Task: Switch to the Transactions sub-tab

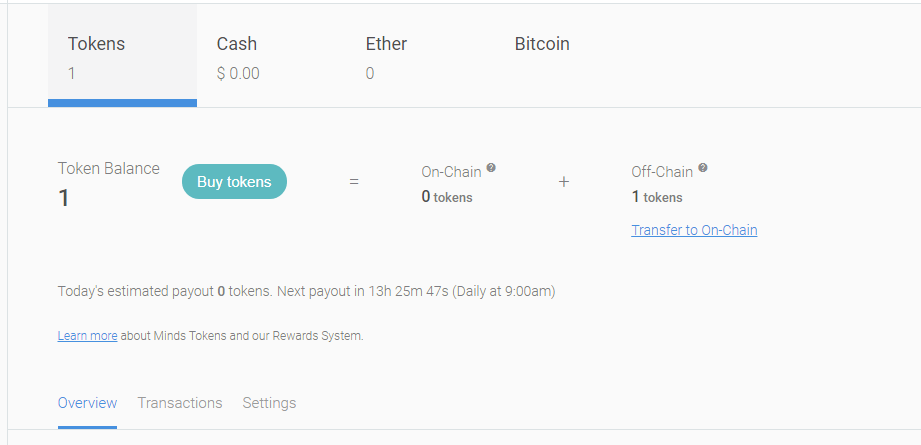Action: (x=180, y=403)
